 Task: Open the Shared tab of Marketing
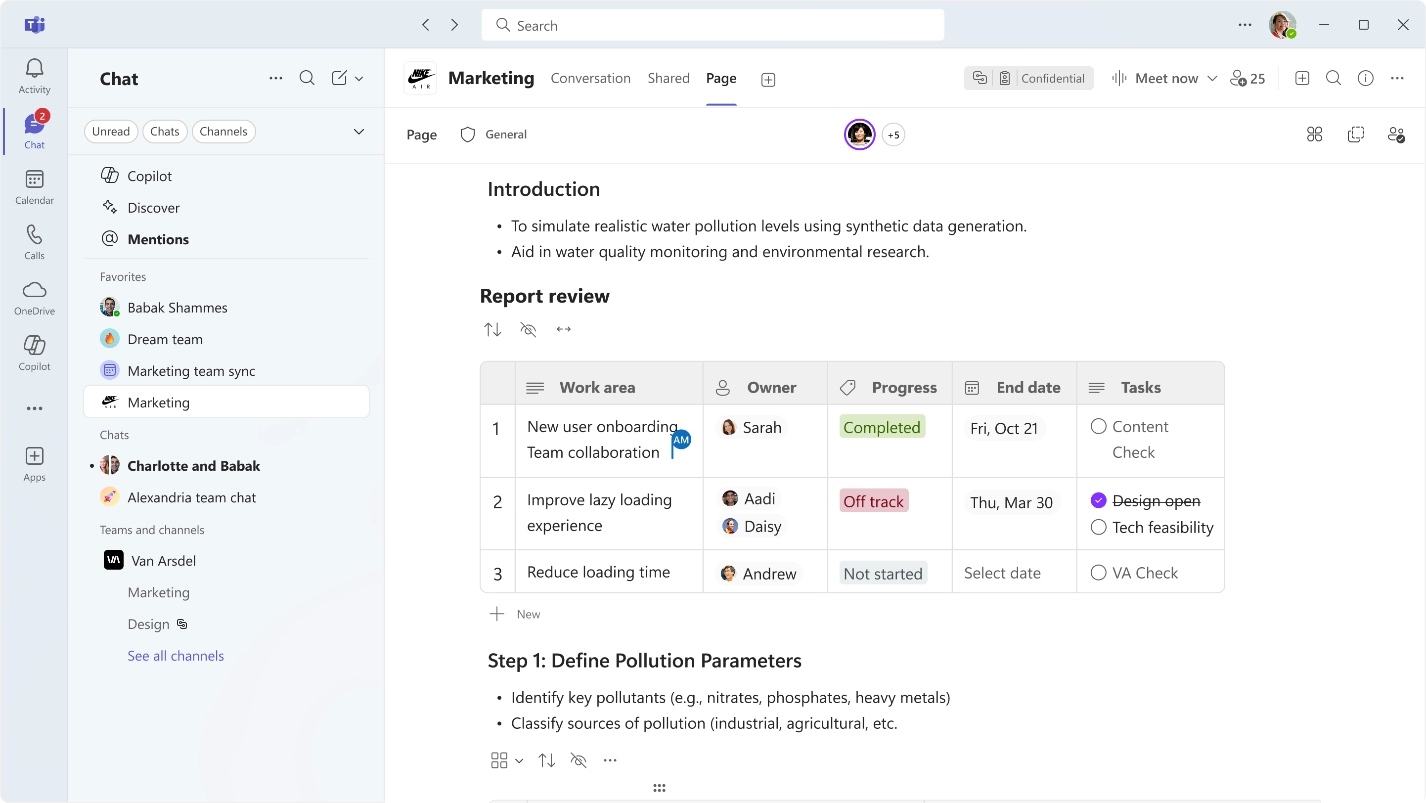coord(668,78)
